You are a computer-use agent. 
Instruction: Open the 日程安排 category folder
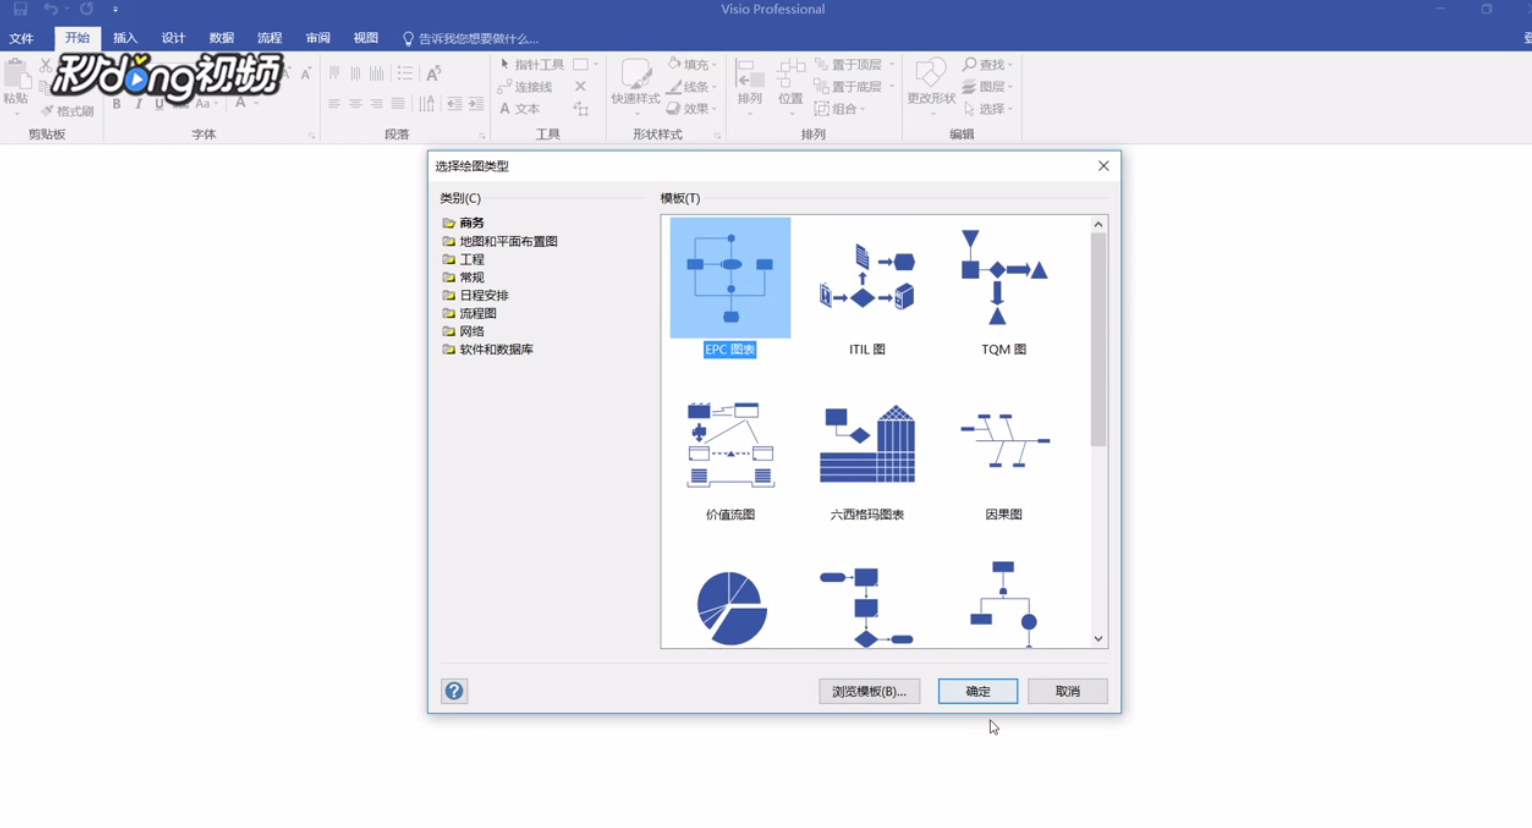pos(476,295)
